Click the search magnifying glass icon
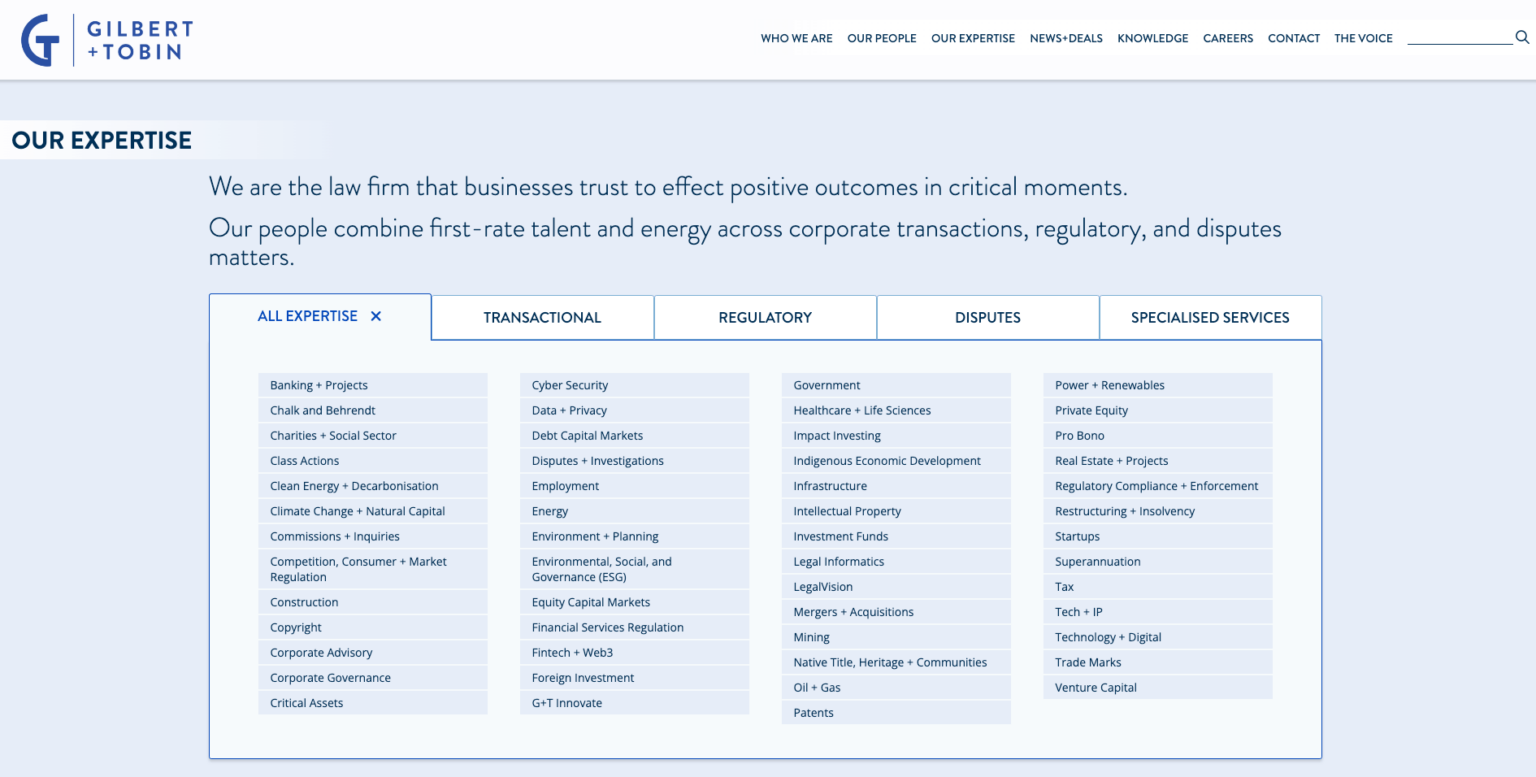 [1521, 36]
